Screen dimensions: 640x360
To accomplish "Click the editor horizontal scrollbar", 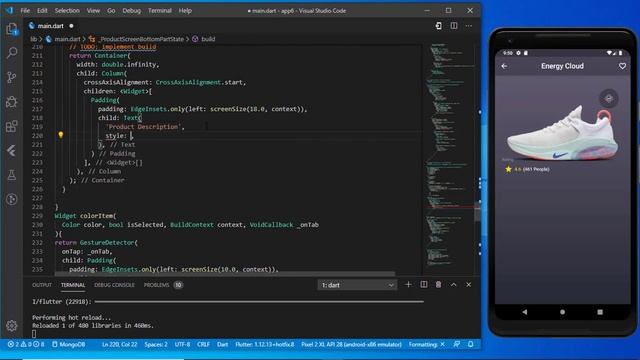I will (x=224, y=273).
